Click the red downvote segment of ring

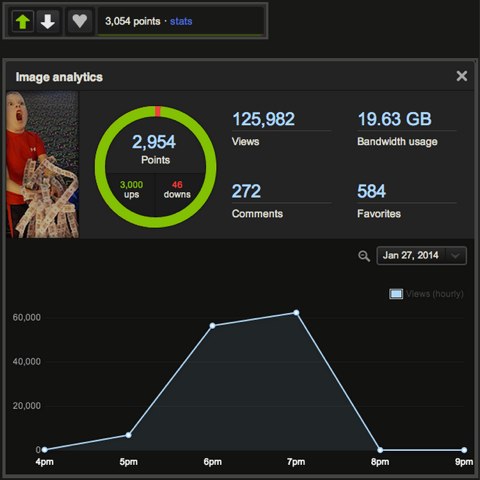click(158, 111)
